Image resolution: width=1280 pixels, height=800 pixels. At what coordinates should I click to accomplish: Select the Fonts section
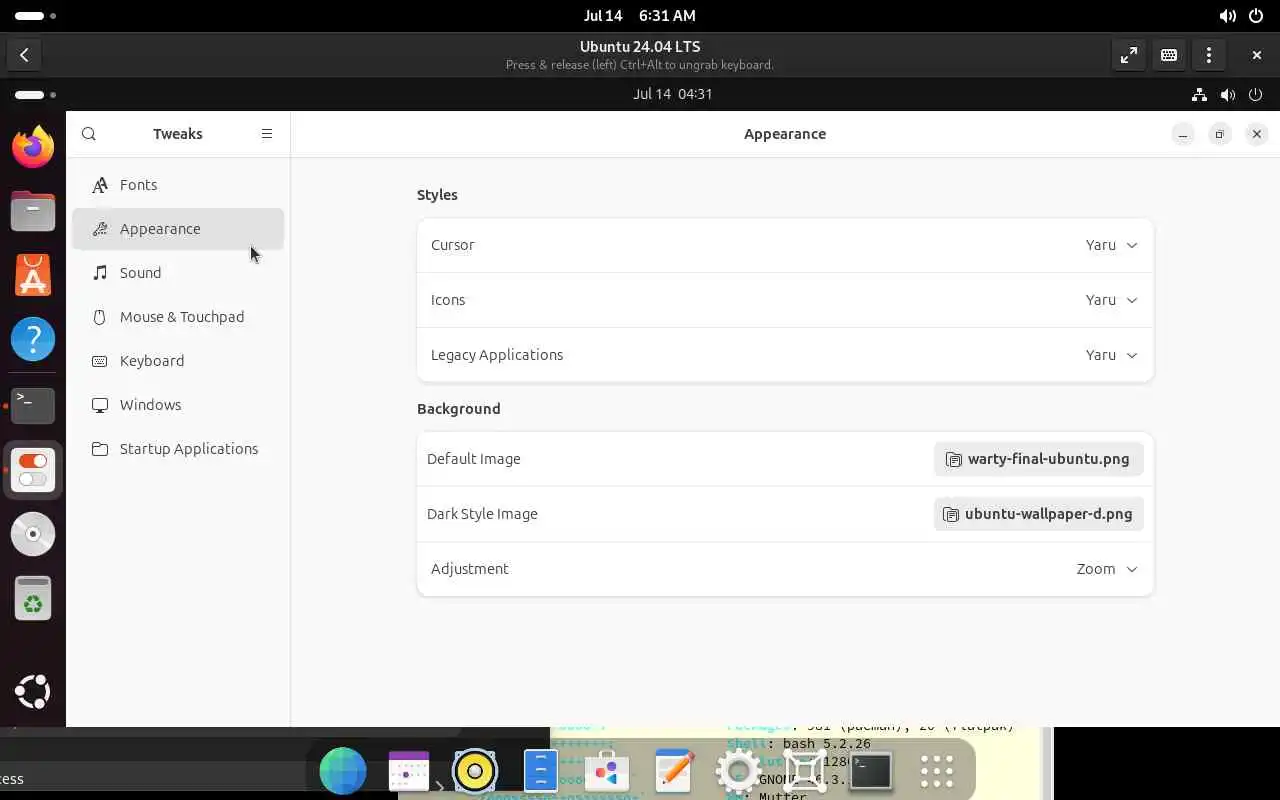(x=178, y=185)
